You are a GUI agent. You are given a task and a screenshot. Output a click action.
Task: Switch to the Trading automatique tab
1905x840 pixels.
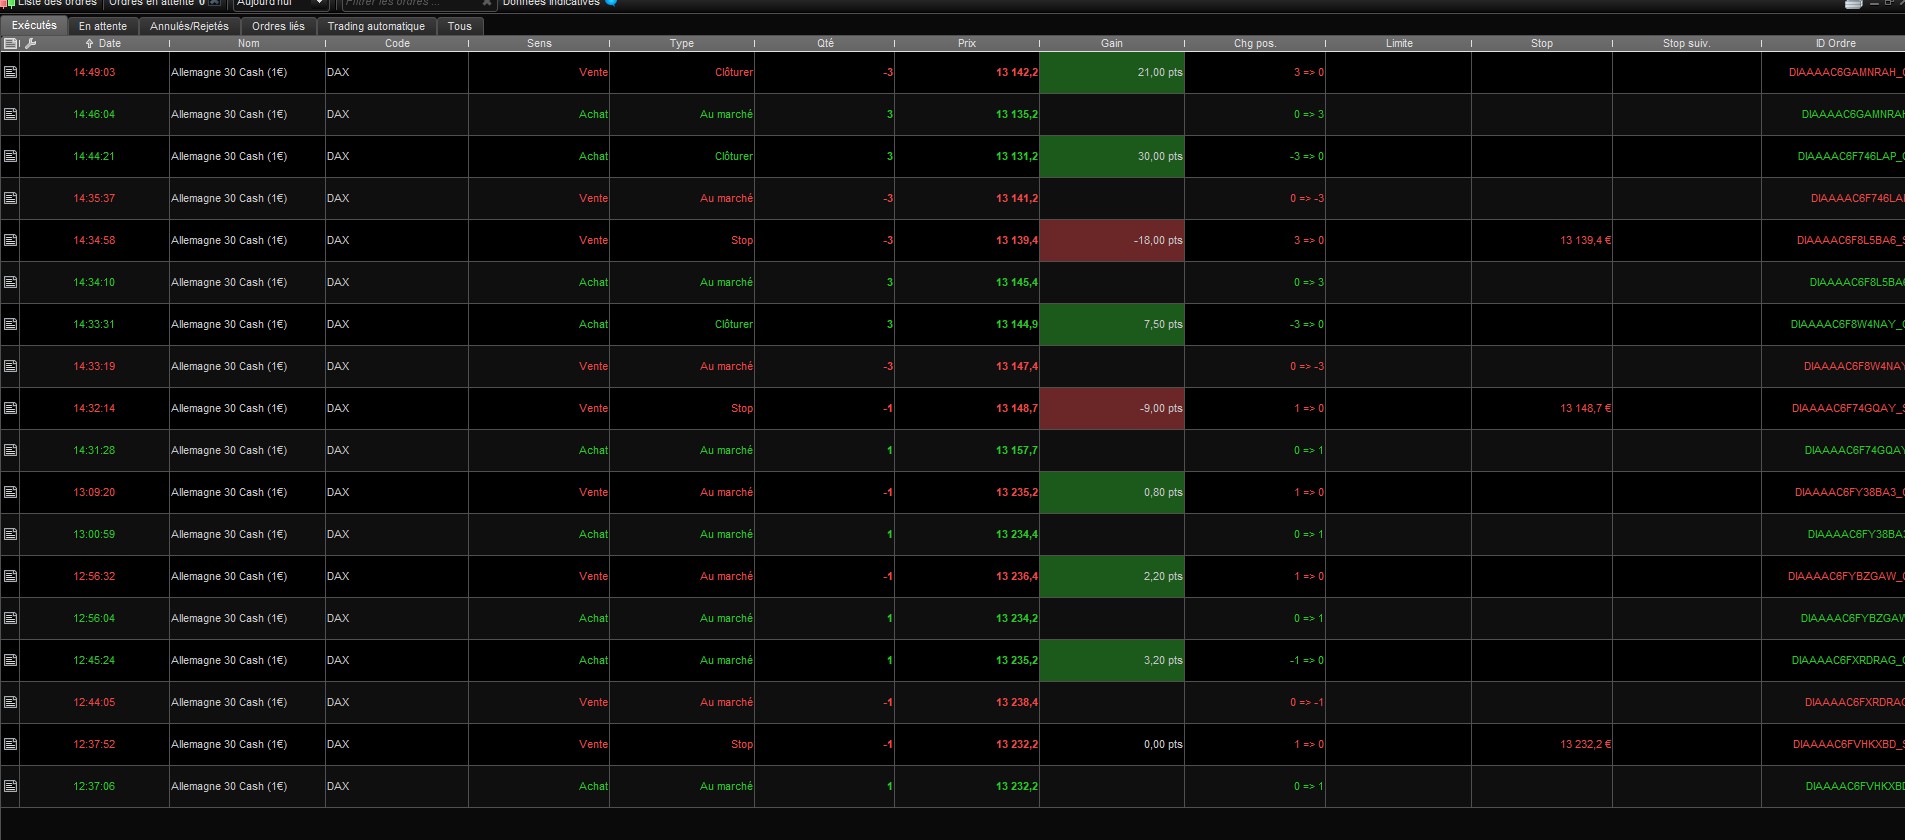376,26
